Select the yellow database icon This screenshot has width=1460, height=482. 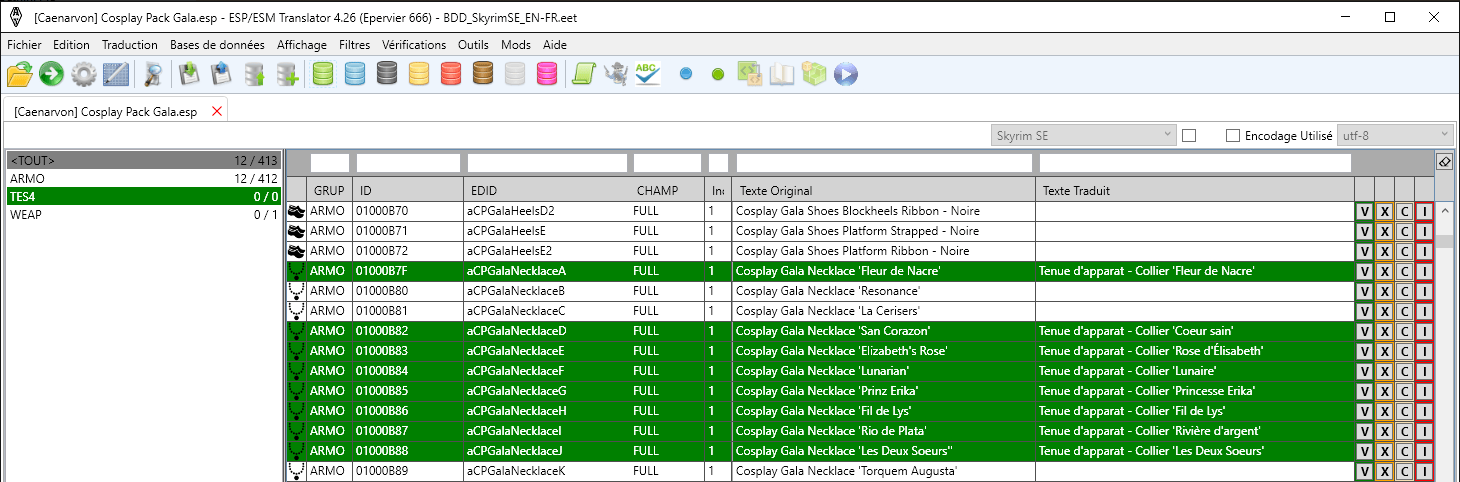click(x=419, y=73)
